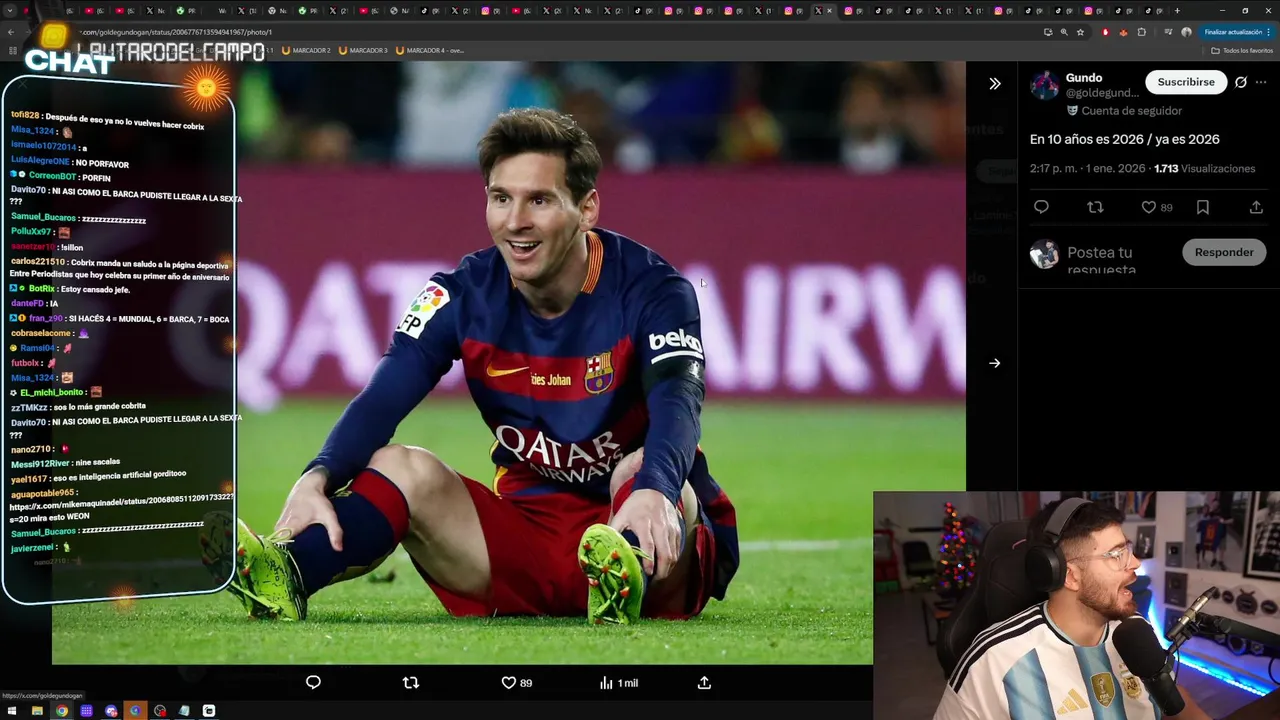
Task: Open the Windows Start button
Action: click(12, 711)
